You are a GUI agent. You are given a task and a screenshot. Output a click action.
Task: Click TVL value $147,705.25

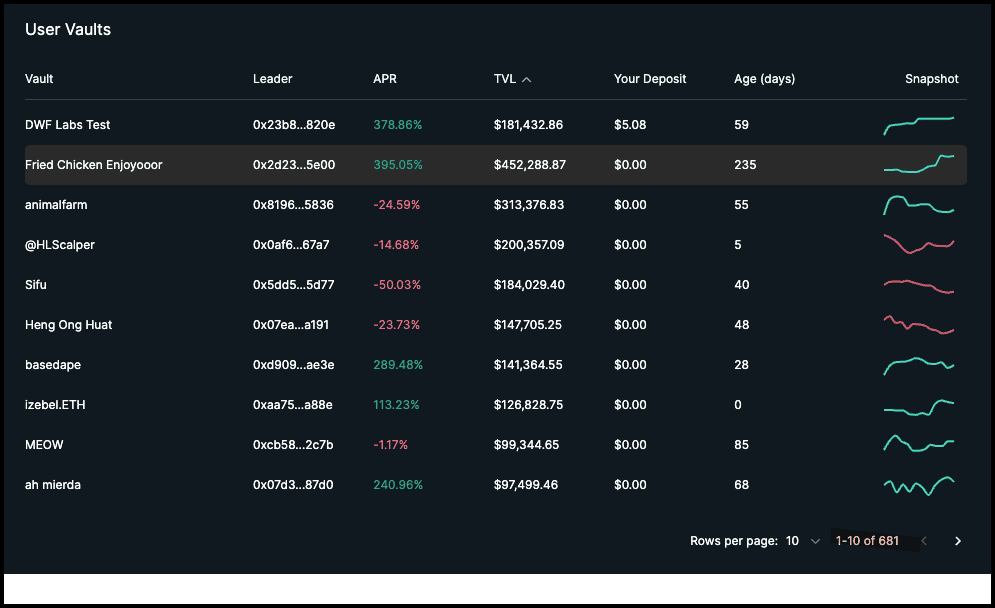tap(527, 325)
